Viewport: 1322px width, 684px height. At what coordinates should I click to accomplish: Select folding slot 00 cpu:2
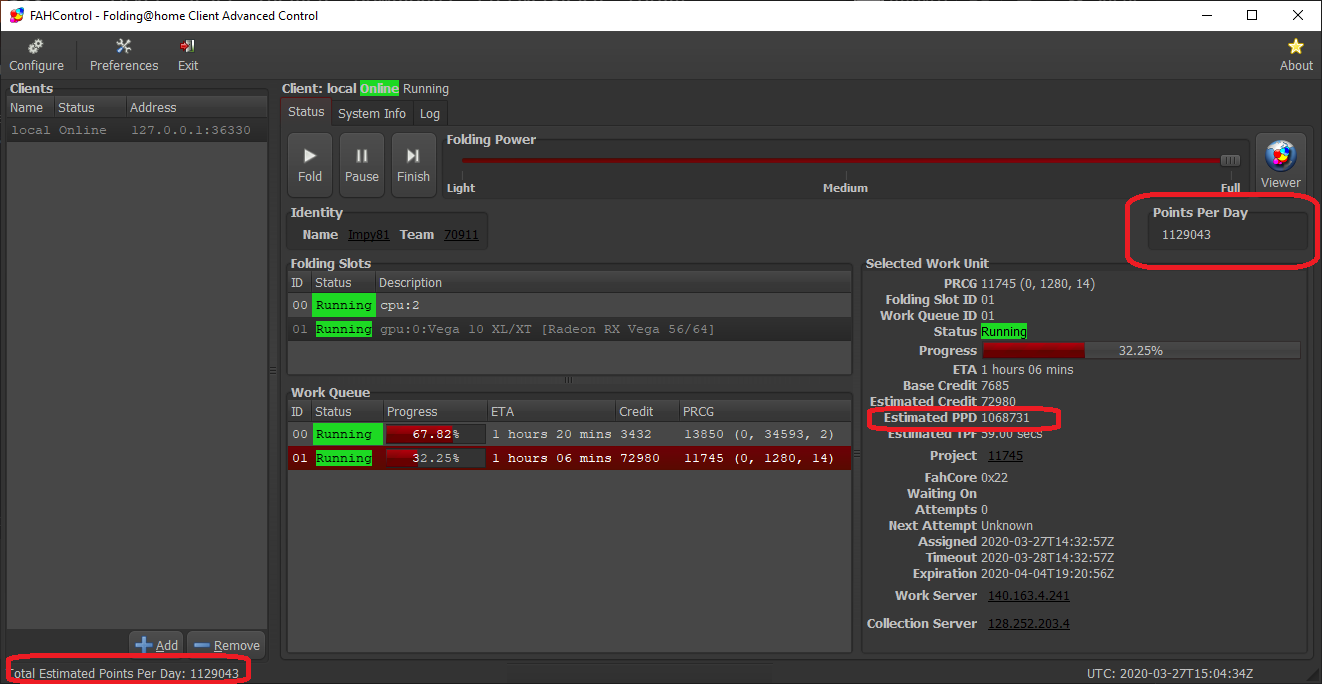pyautogui.click(x=570, y=305)
